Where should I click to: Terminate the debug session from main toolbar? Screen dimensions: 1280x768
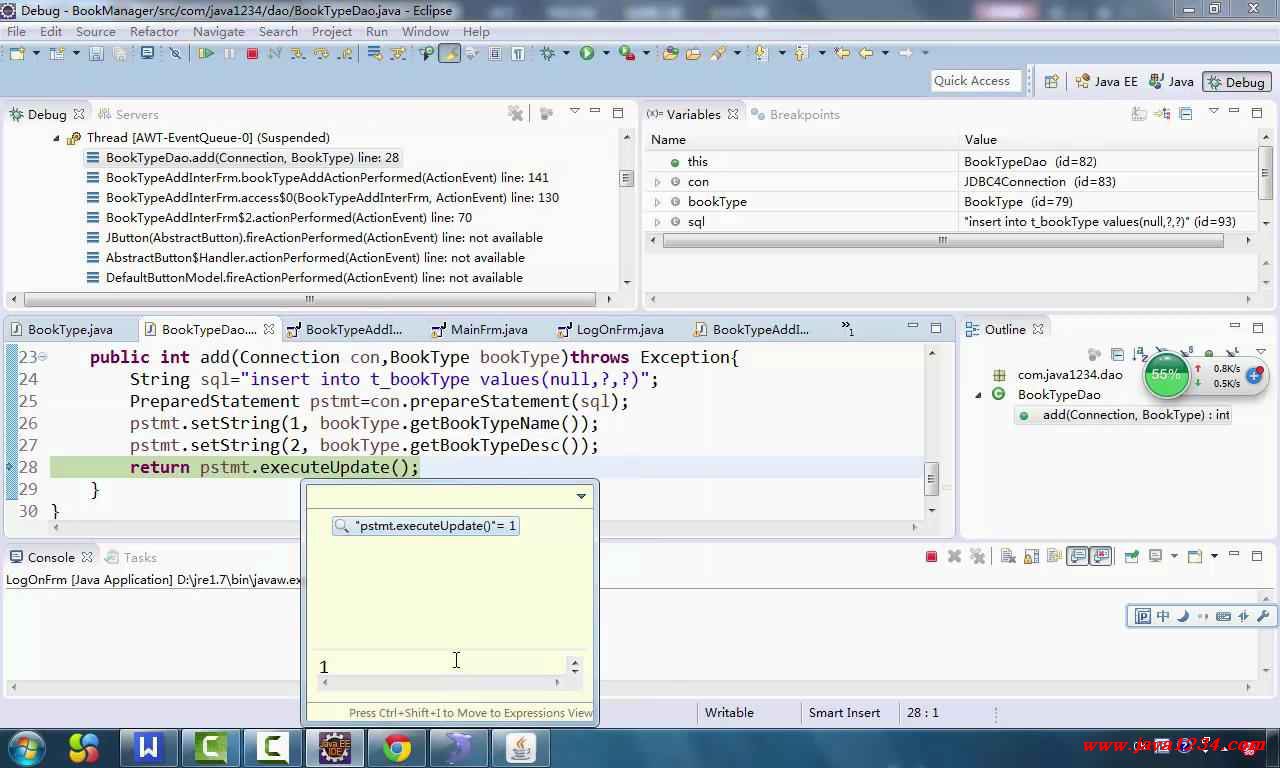[252, 53]
